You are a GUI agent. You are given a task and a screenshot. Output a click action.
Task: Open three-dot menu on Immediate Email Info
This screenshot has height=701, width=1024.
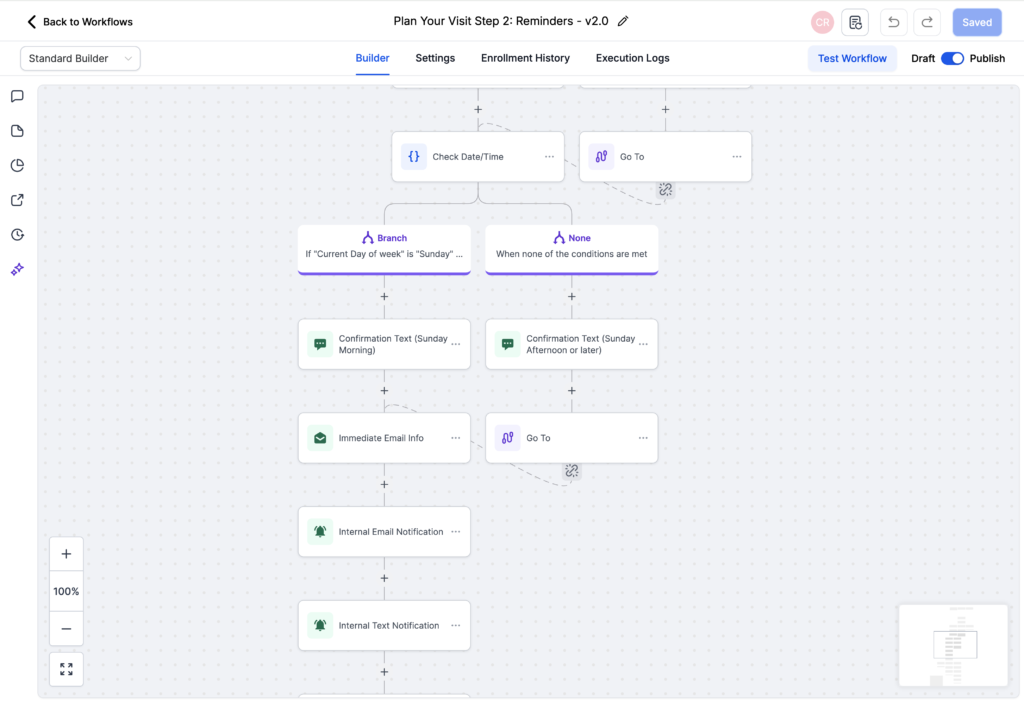tap(455, 438)
